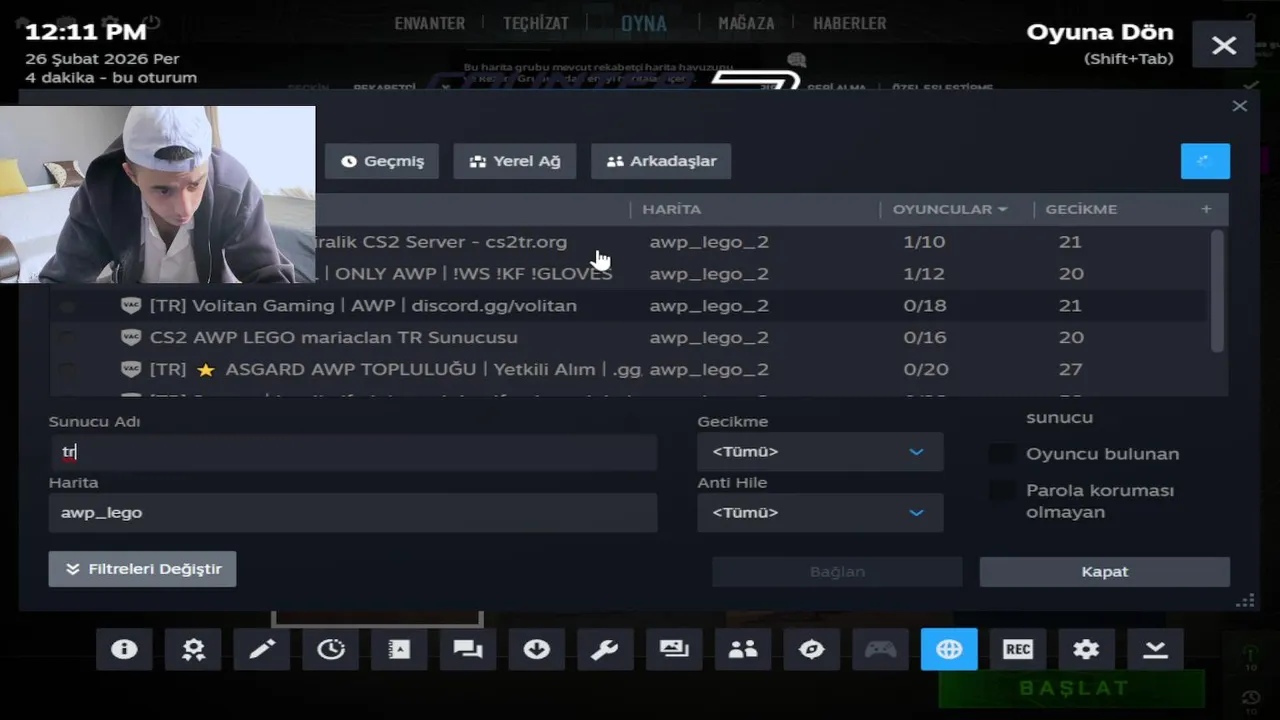Click the star icon in ASGARD row

point(206,369)
